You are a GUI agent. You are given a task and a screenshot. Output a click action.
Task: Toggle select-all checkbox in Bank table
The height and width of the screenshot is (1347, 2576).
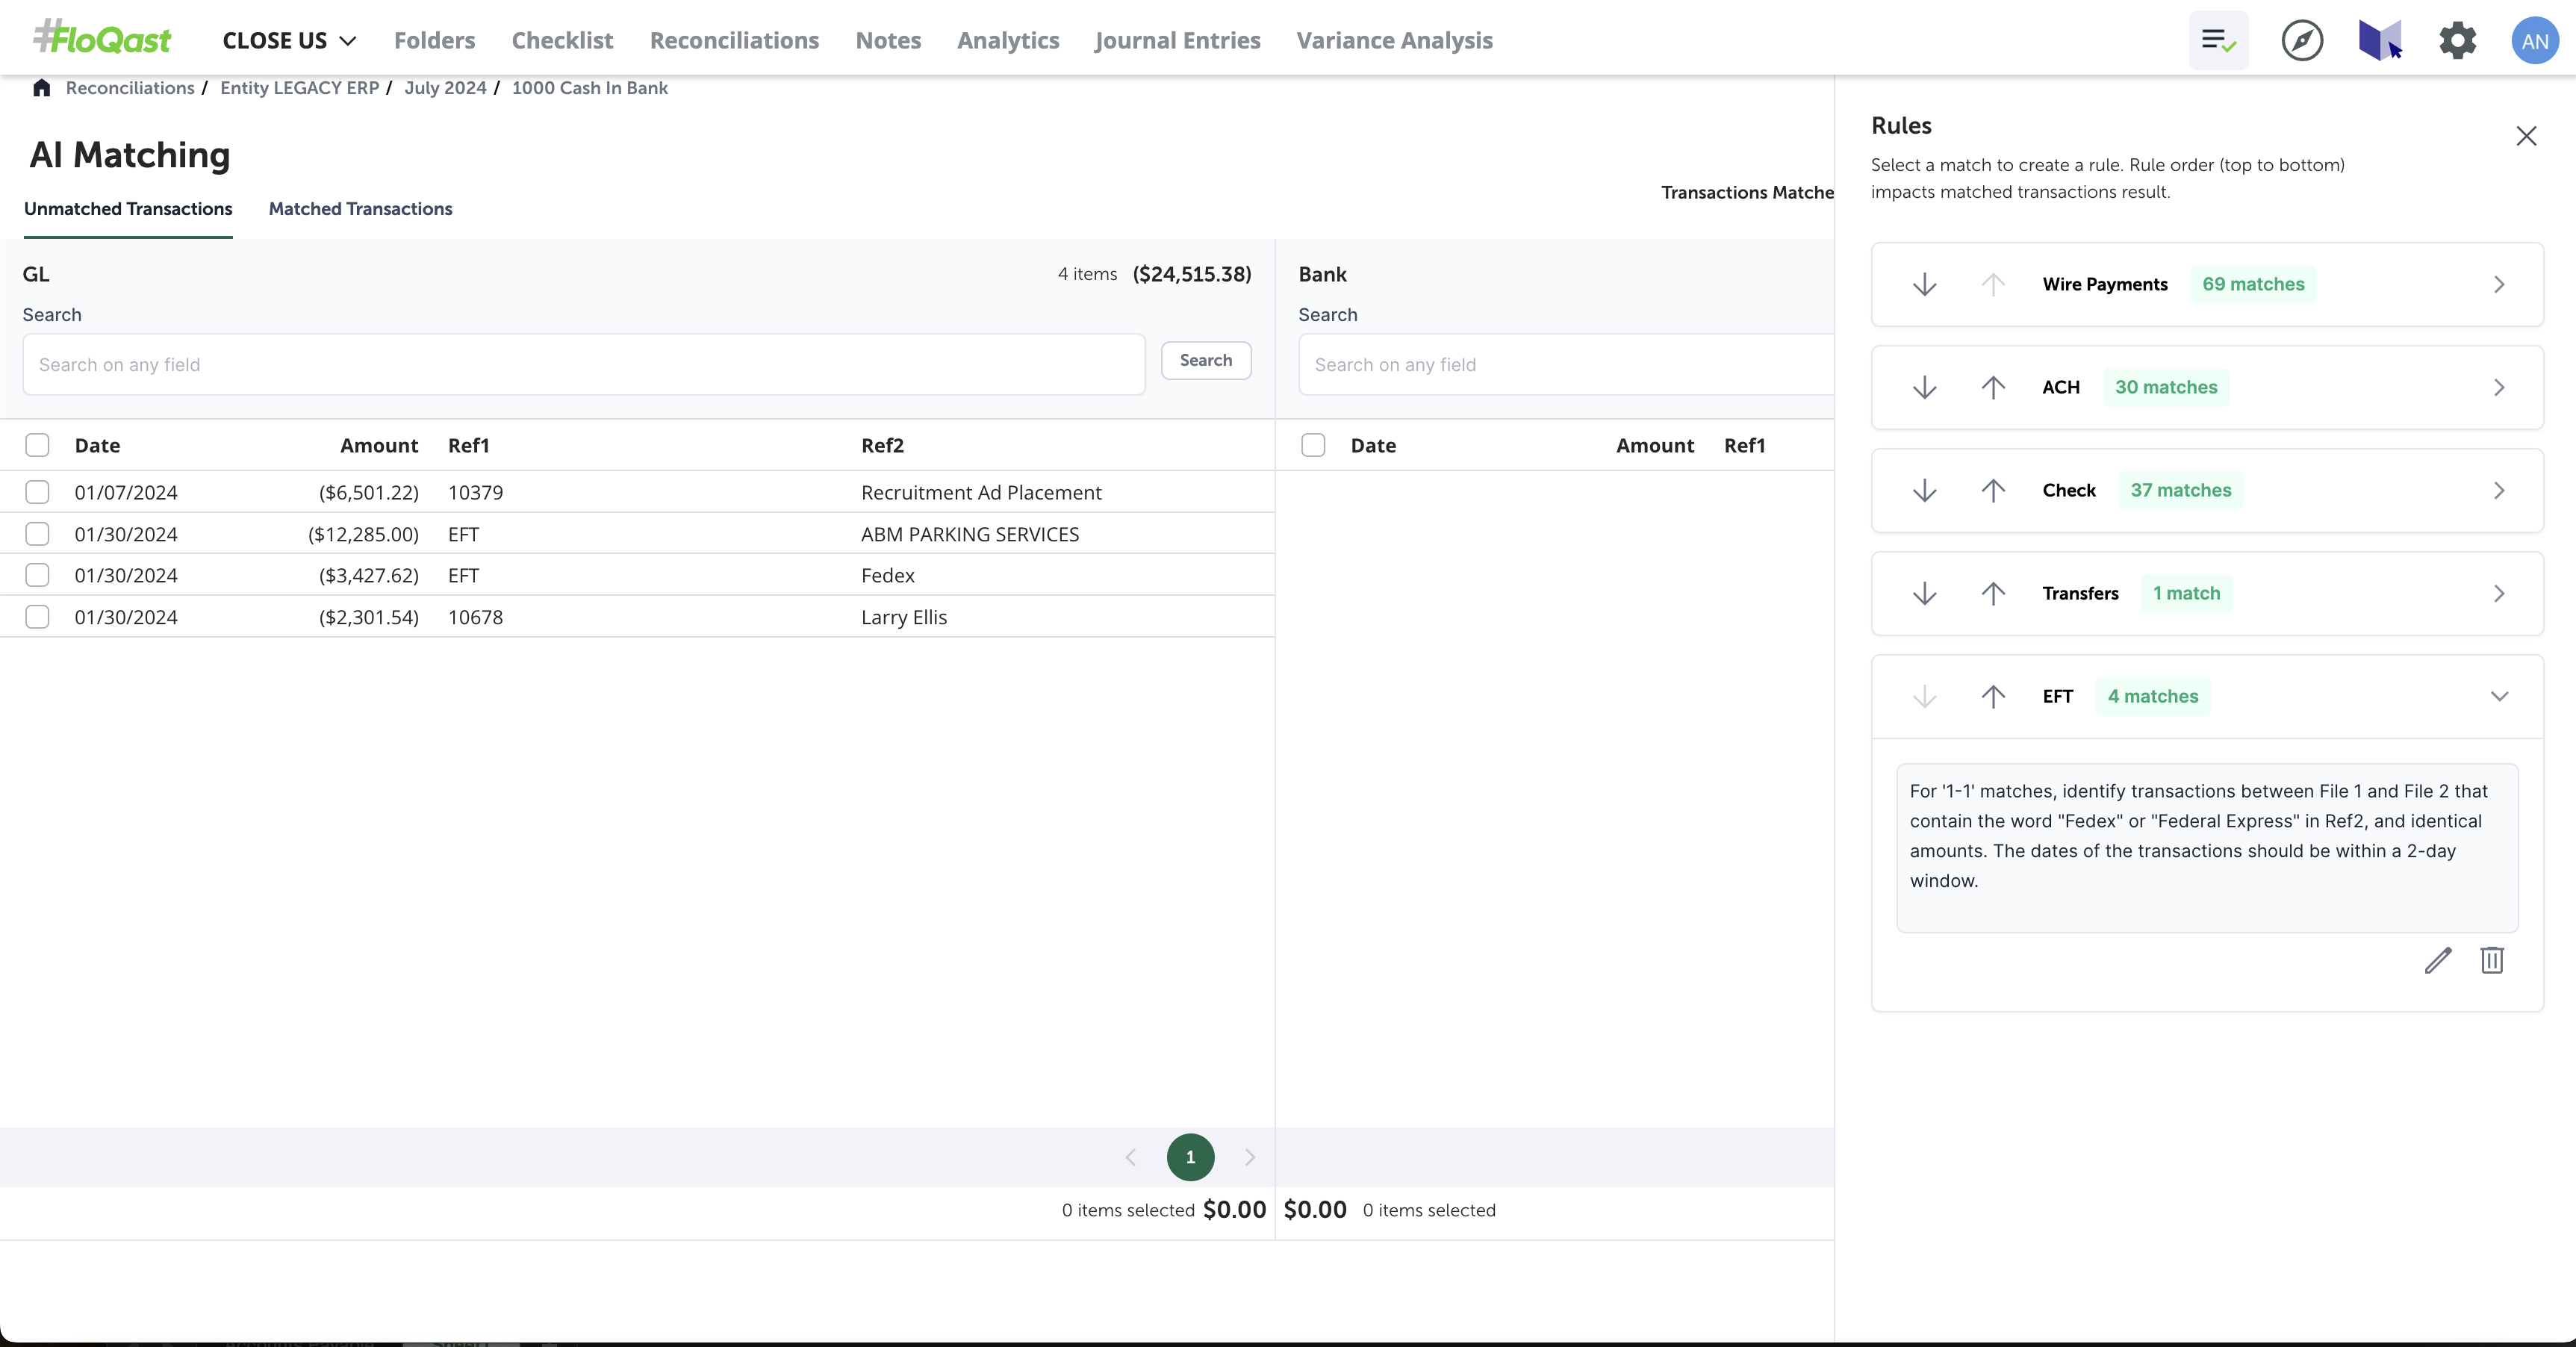[x=1313, y=445]
